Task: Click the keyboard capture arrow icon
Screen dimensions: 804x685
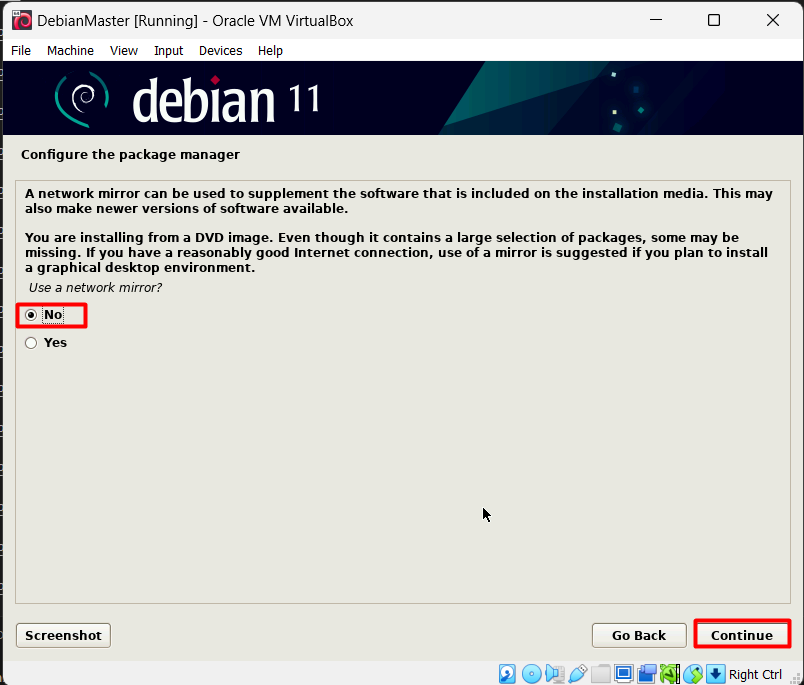Action: (716, 674)
